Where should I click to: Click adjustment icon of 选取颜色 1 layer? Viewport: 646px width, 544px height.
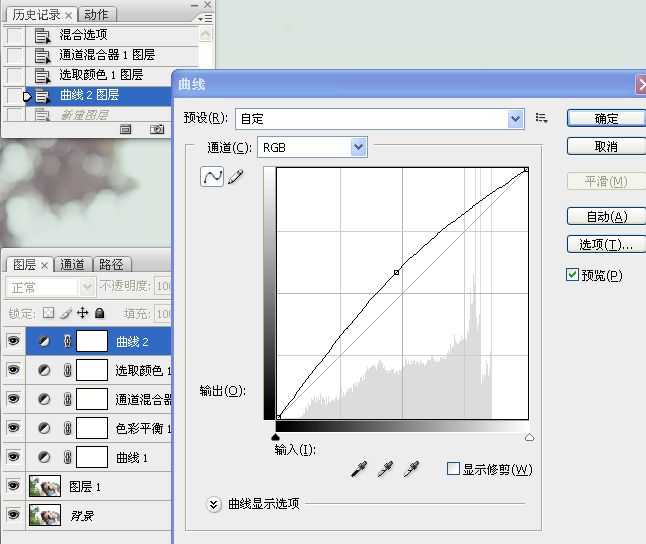click(x=44, y=370)
